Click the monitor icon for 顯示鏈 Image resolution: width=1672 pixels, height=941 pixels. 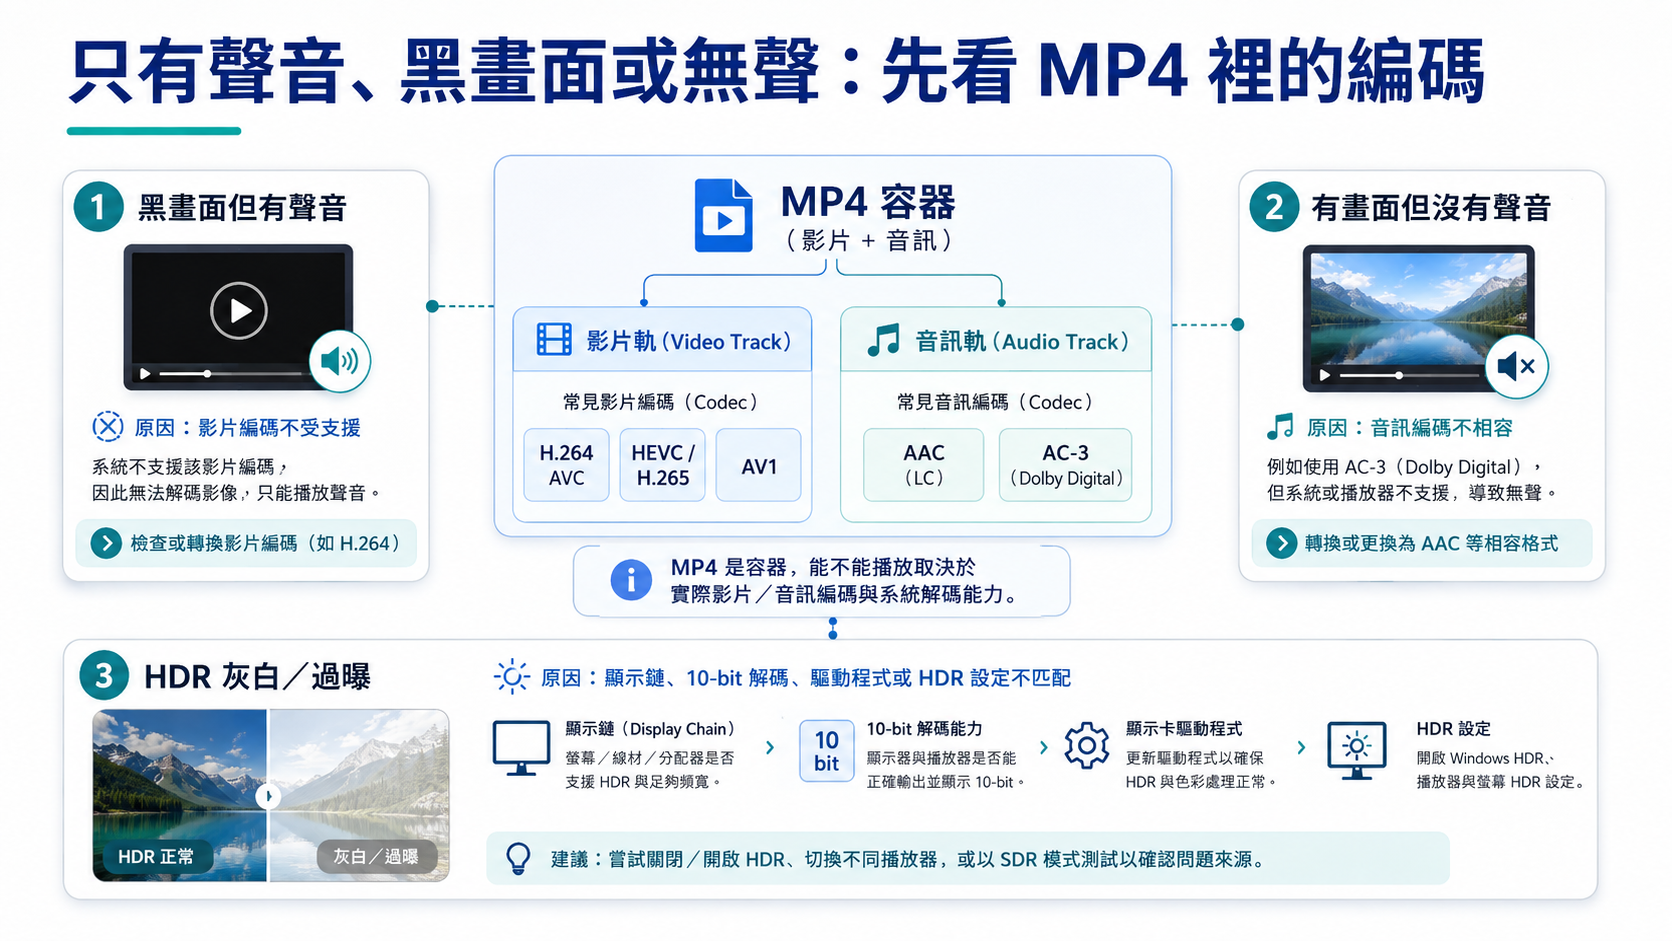(x=521, y=748)
